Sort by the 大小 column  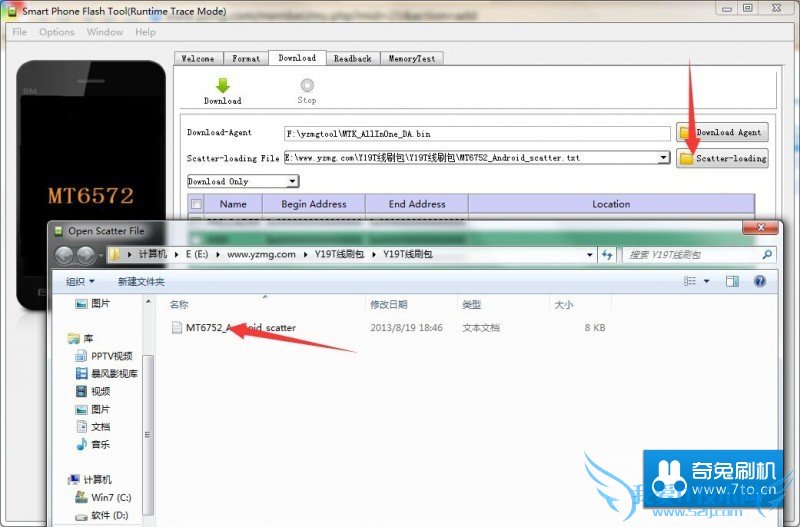coord(564,305)
